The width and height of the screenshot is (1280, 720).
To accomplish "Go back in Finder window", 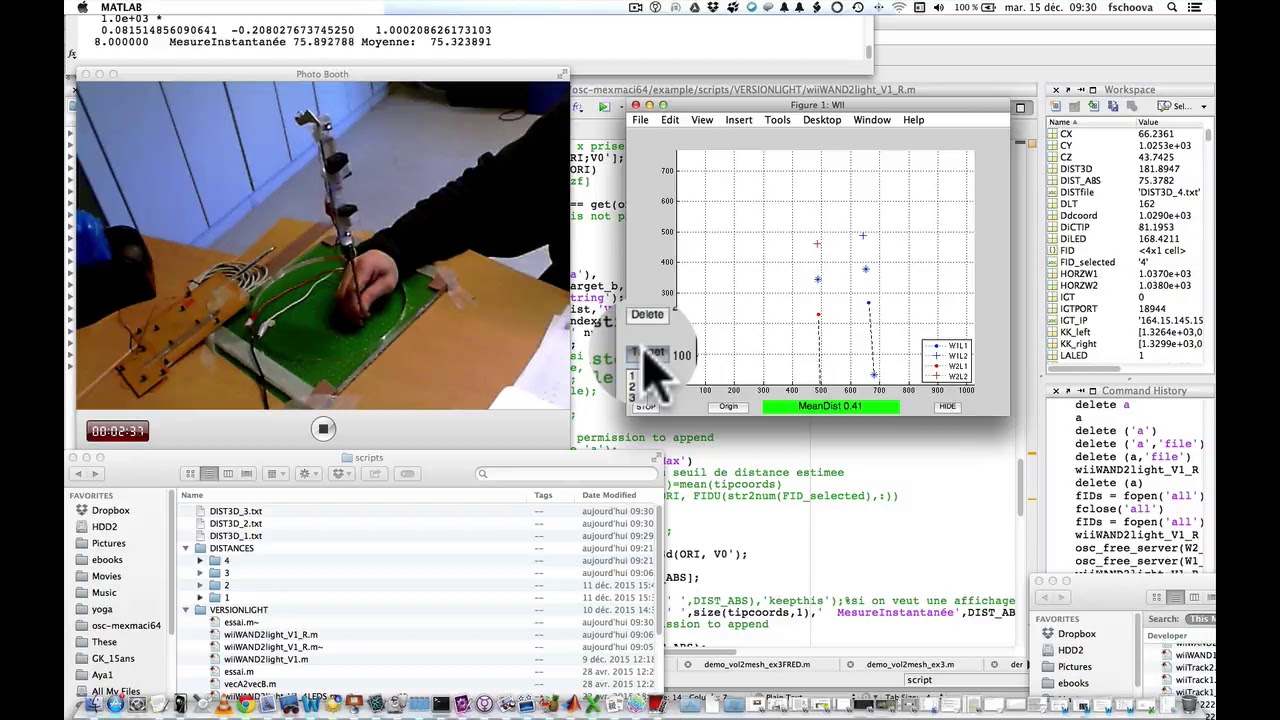I will (x=79, y=474).
